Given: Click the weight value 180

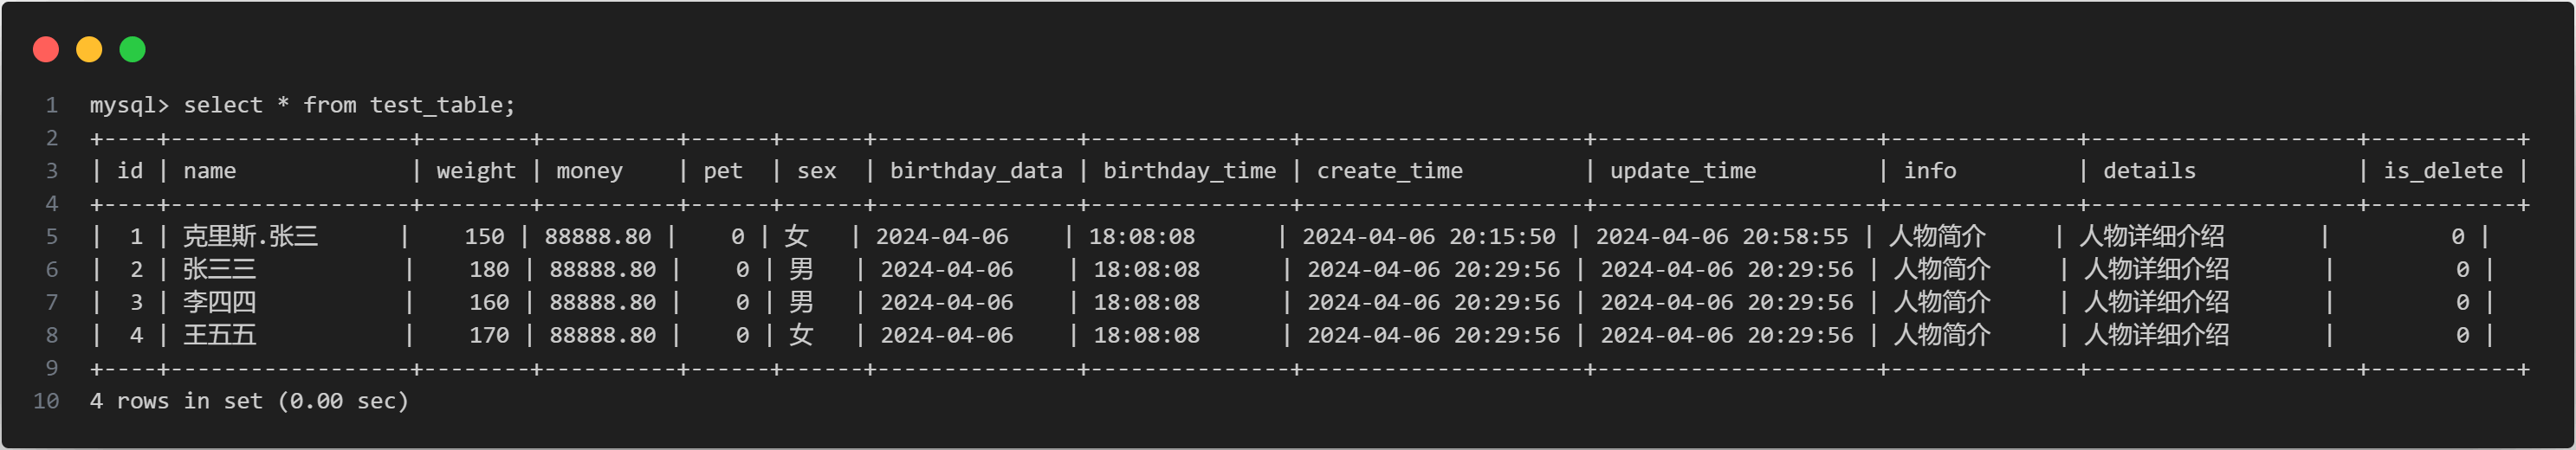Looking at the screenshot, I should pyautogui.click(x=489, y=270).
